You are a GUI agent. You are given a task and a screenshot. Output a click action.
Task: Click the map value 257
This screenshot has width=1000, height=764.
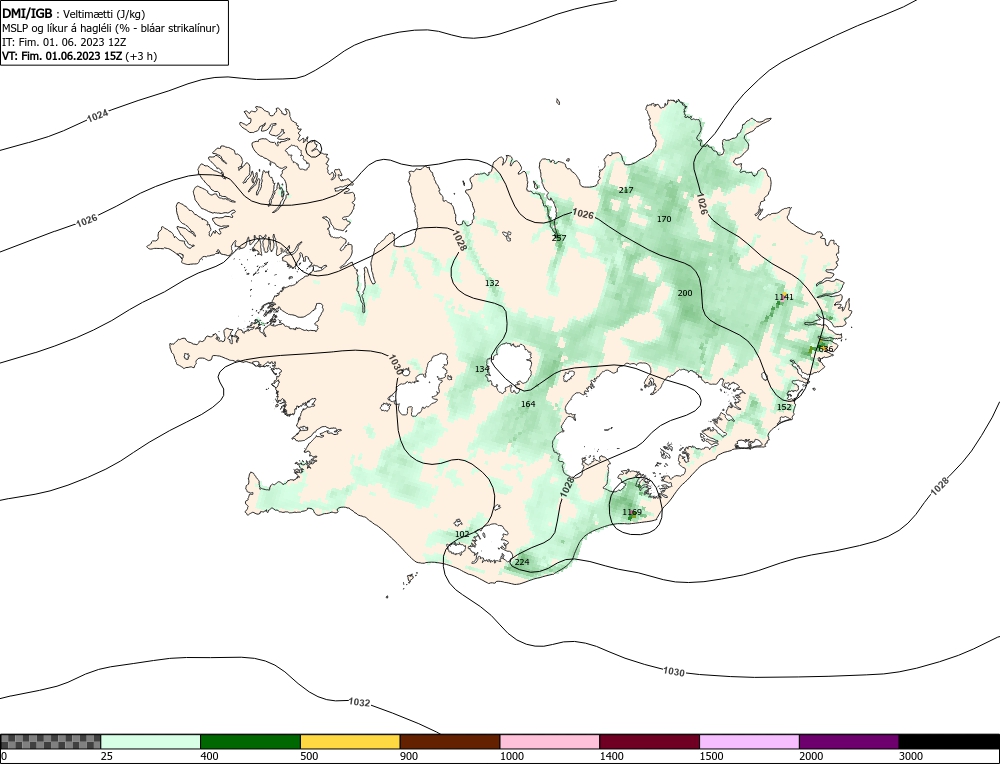point(559,238)
